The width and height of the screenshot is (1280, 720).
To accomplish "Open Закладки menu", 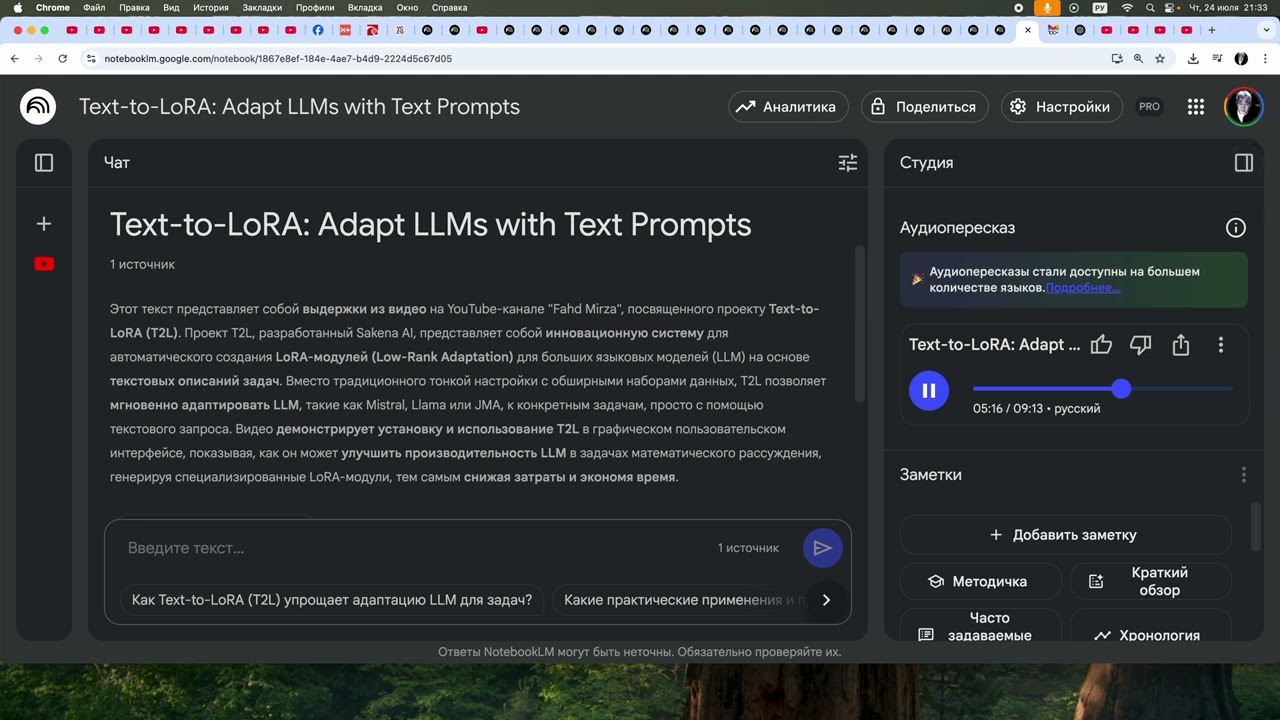I will [263, 7].
